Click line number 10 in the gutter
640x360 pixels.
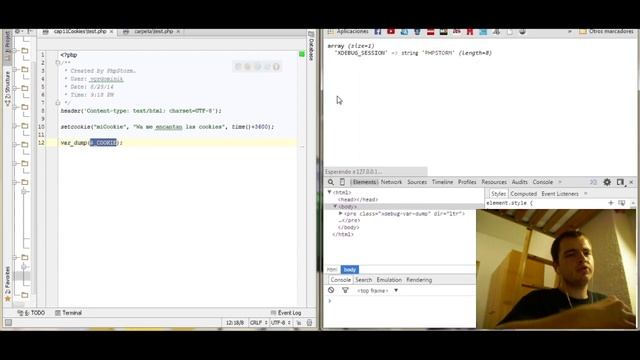click(41, 127)
